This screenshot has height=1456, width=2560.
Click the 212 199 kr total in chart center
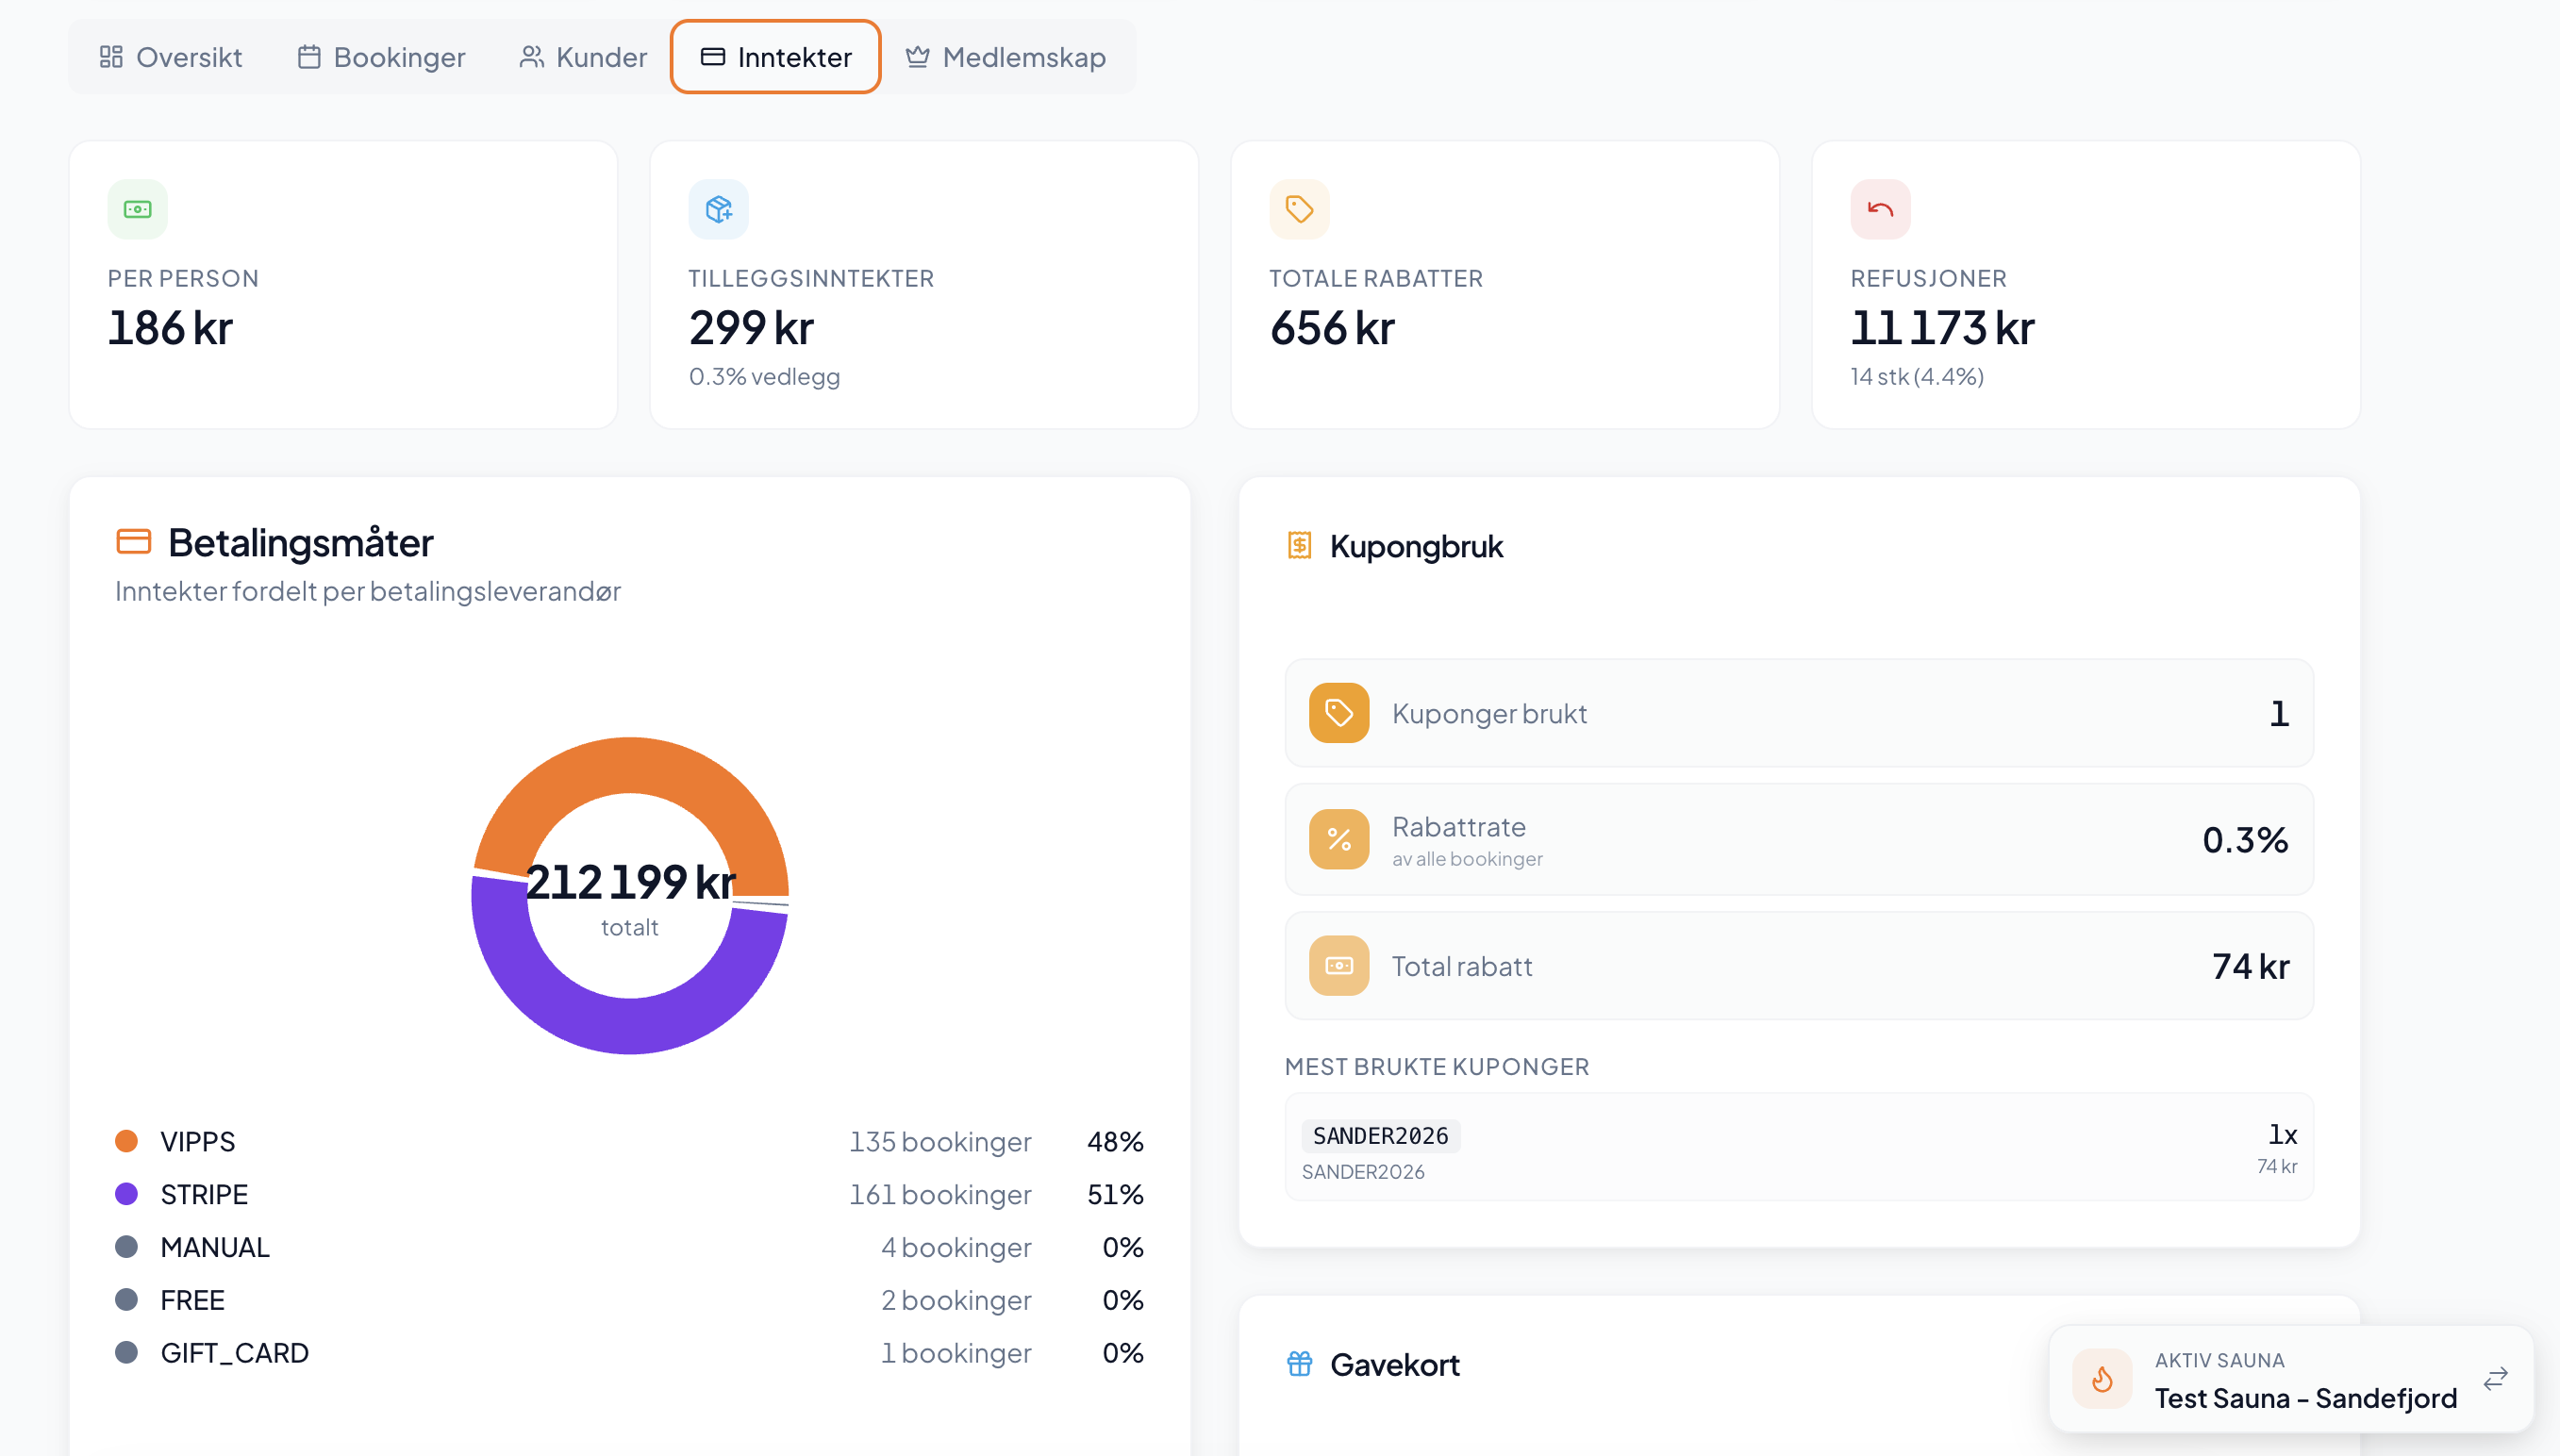pos(630,881)
